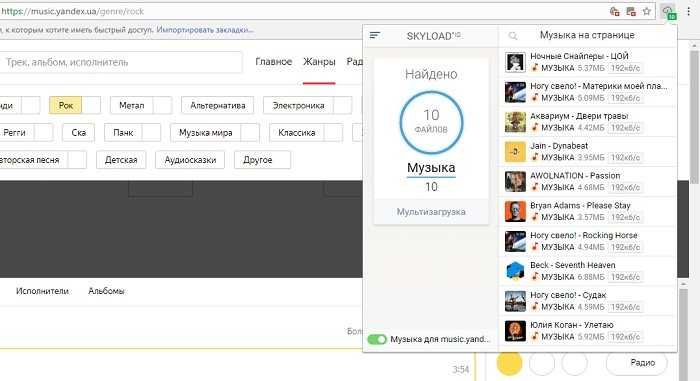Select the Рок genre button

[x=66, y=105]
